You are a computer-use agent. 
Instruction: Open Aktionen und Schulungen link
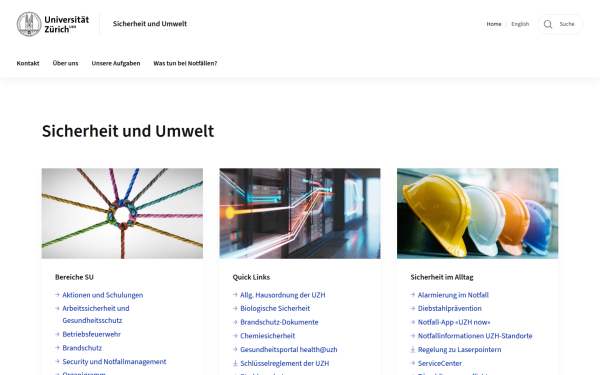click(x=103, y=295)
